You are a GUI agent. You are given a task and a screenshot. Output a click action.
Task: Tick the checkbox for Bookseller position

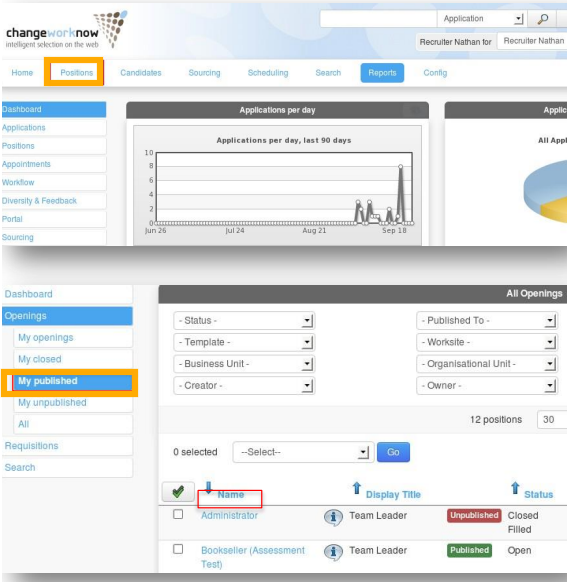click(x=178, y=549)
